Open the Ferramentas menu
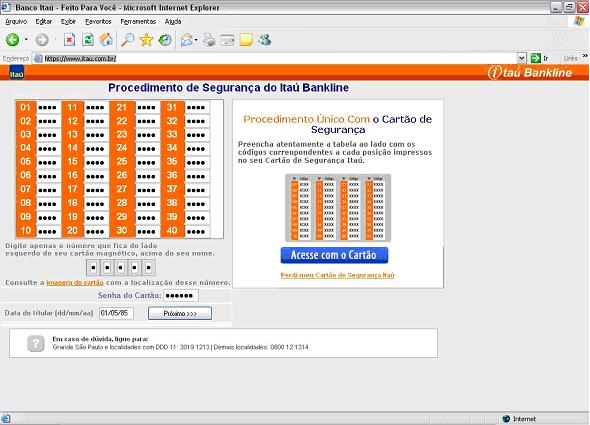Screen dimensions: 590x425 [138, 21]
